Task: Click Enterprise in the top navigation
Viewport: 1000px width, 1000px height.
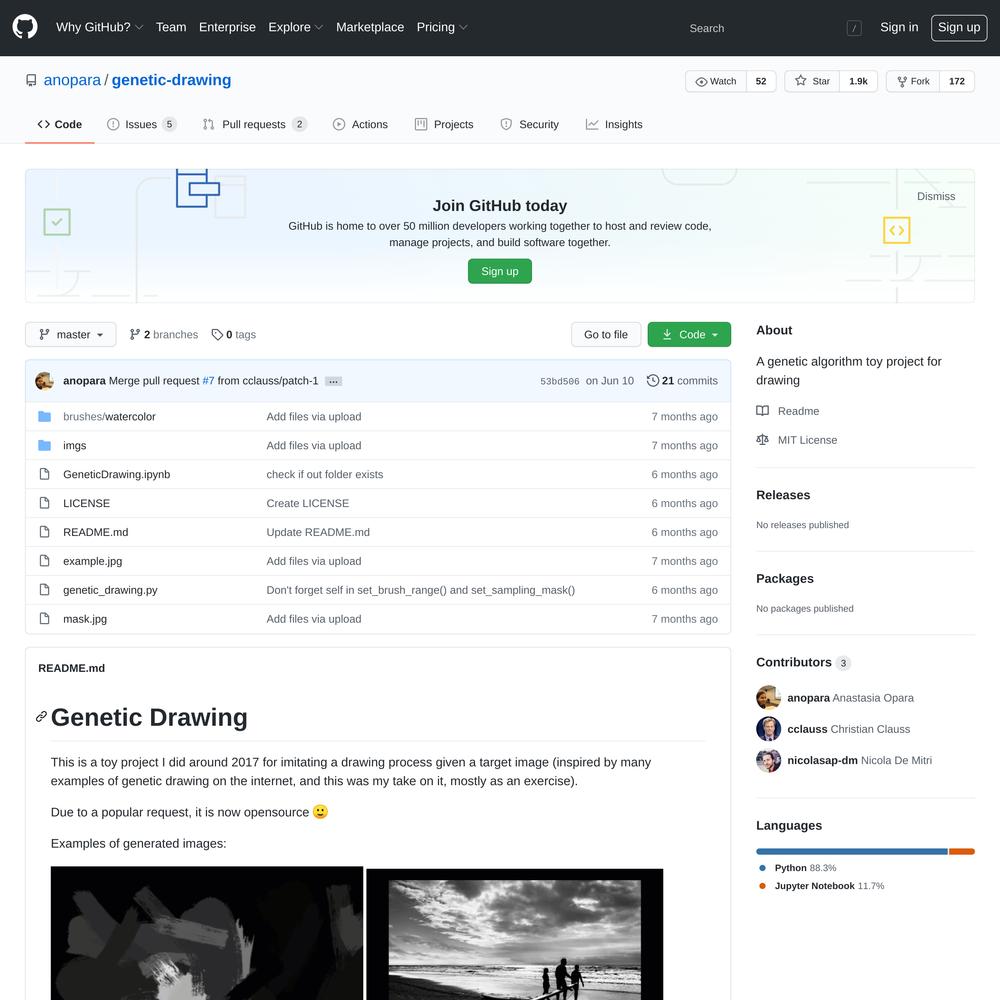Action: point(227,27)
